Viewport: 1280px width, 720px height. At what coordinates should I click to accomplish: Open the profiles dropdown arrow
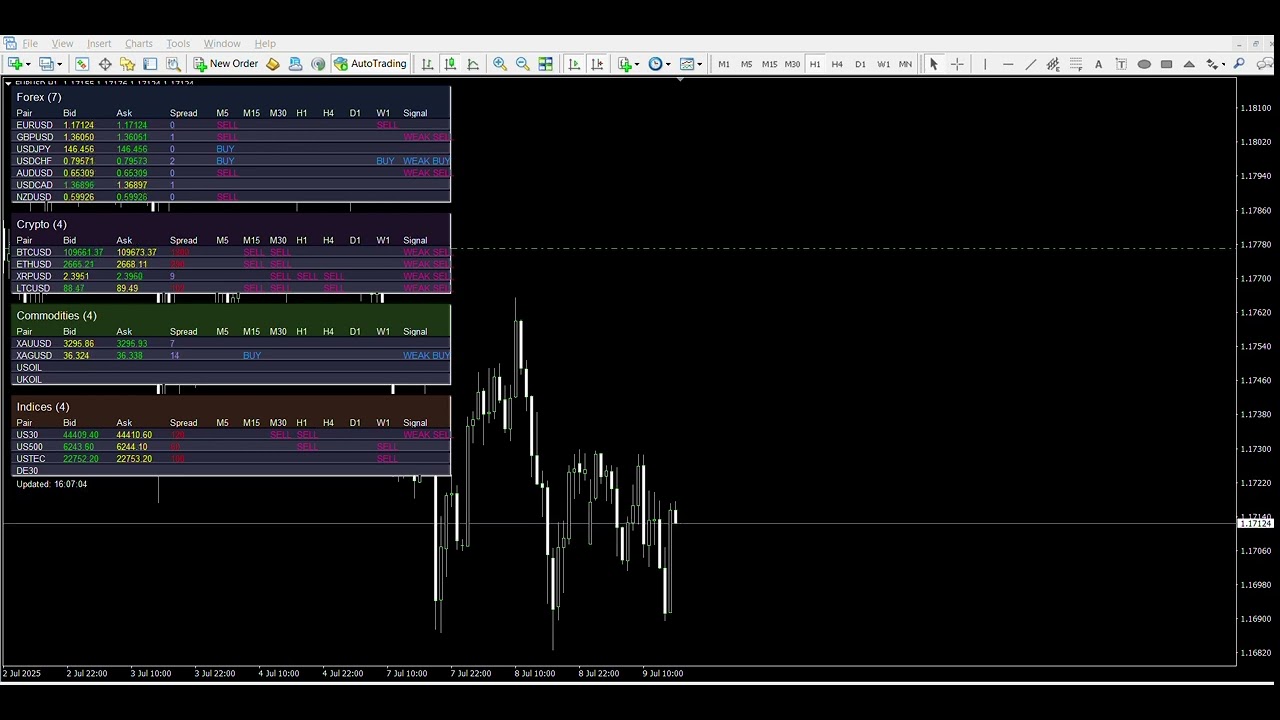pyautogui.click(x=59, y=64)
